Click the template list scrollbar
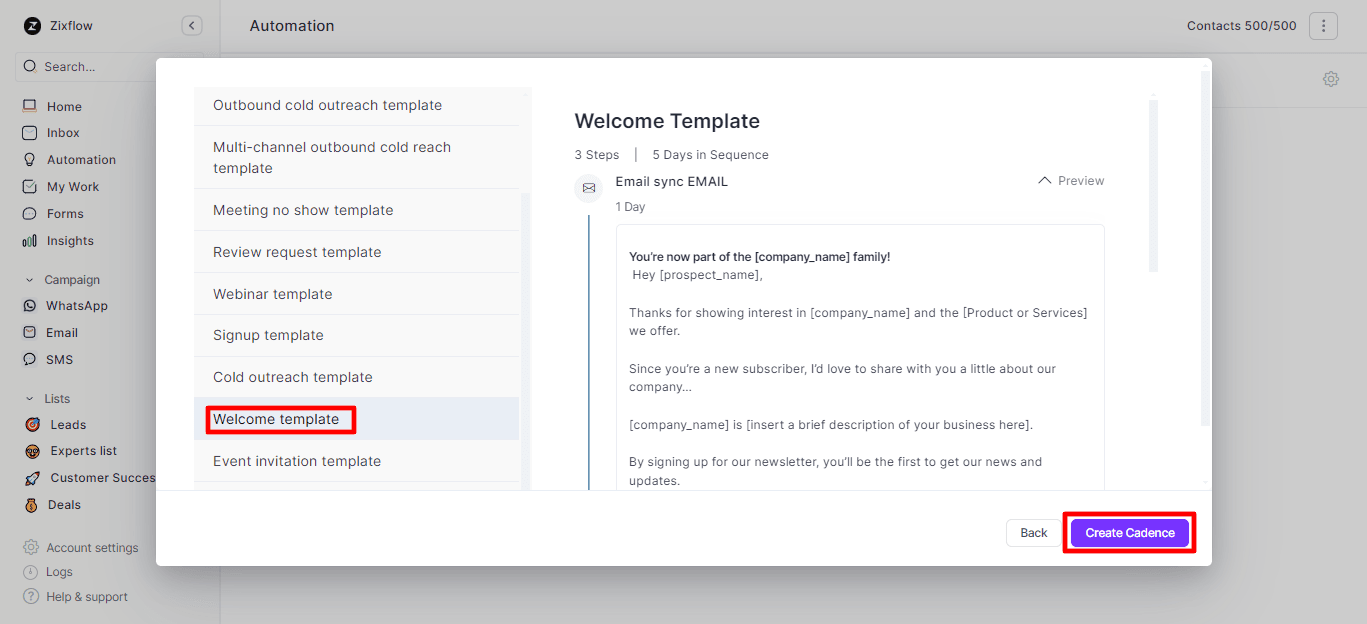This screenshot has width=1367, height=624. (526, 340)
